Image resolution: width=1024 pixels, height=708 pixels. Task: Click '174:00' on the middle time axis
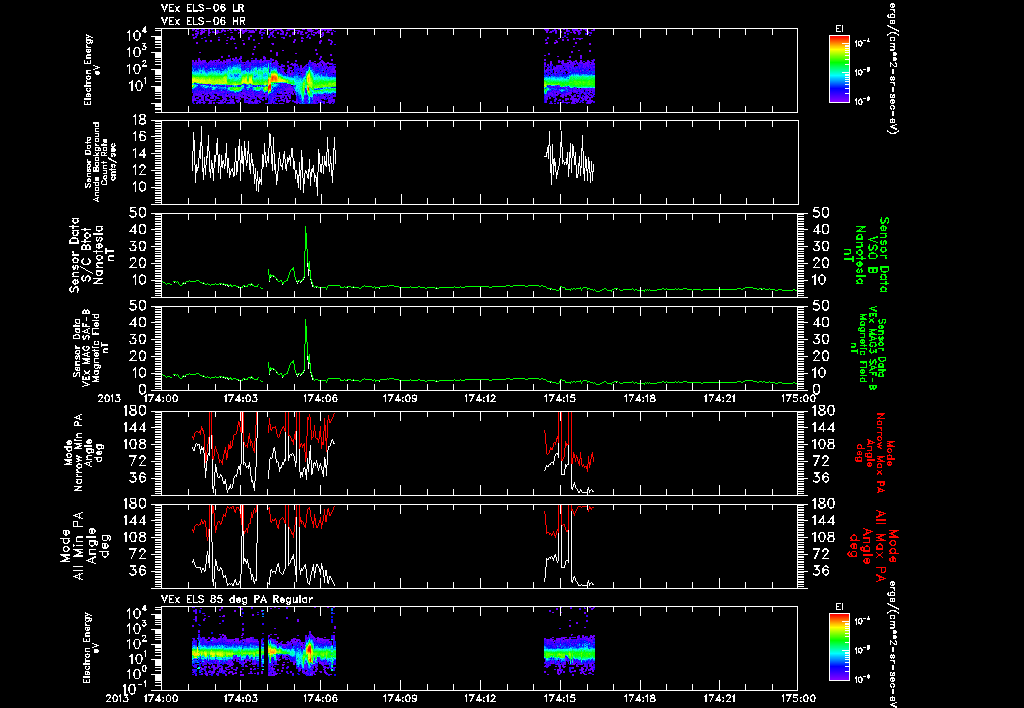[x=161, y=397]
